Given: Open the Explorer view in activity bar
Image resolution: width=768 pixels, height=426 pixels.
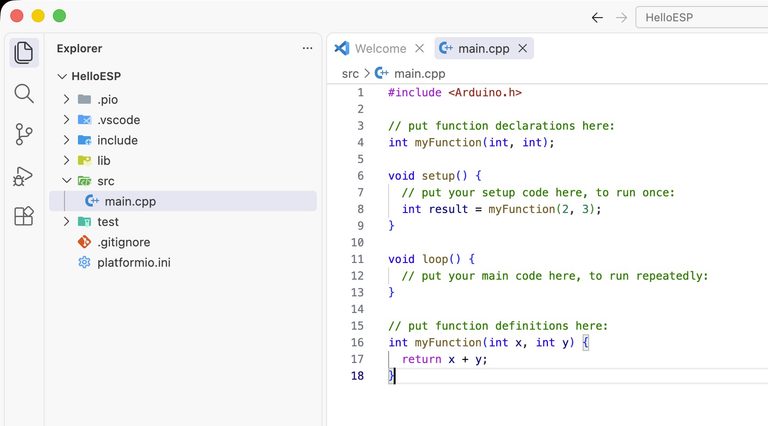Looking at the screenshot, I should [x=24, y=52].
